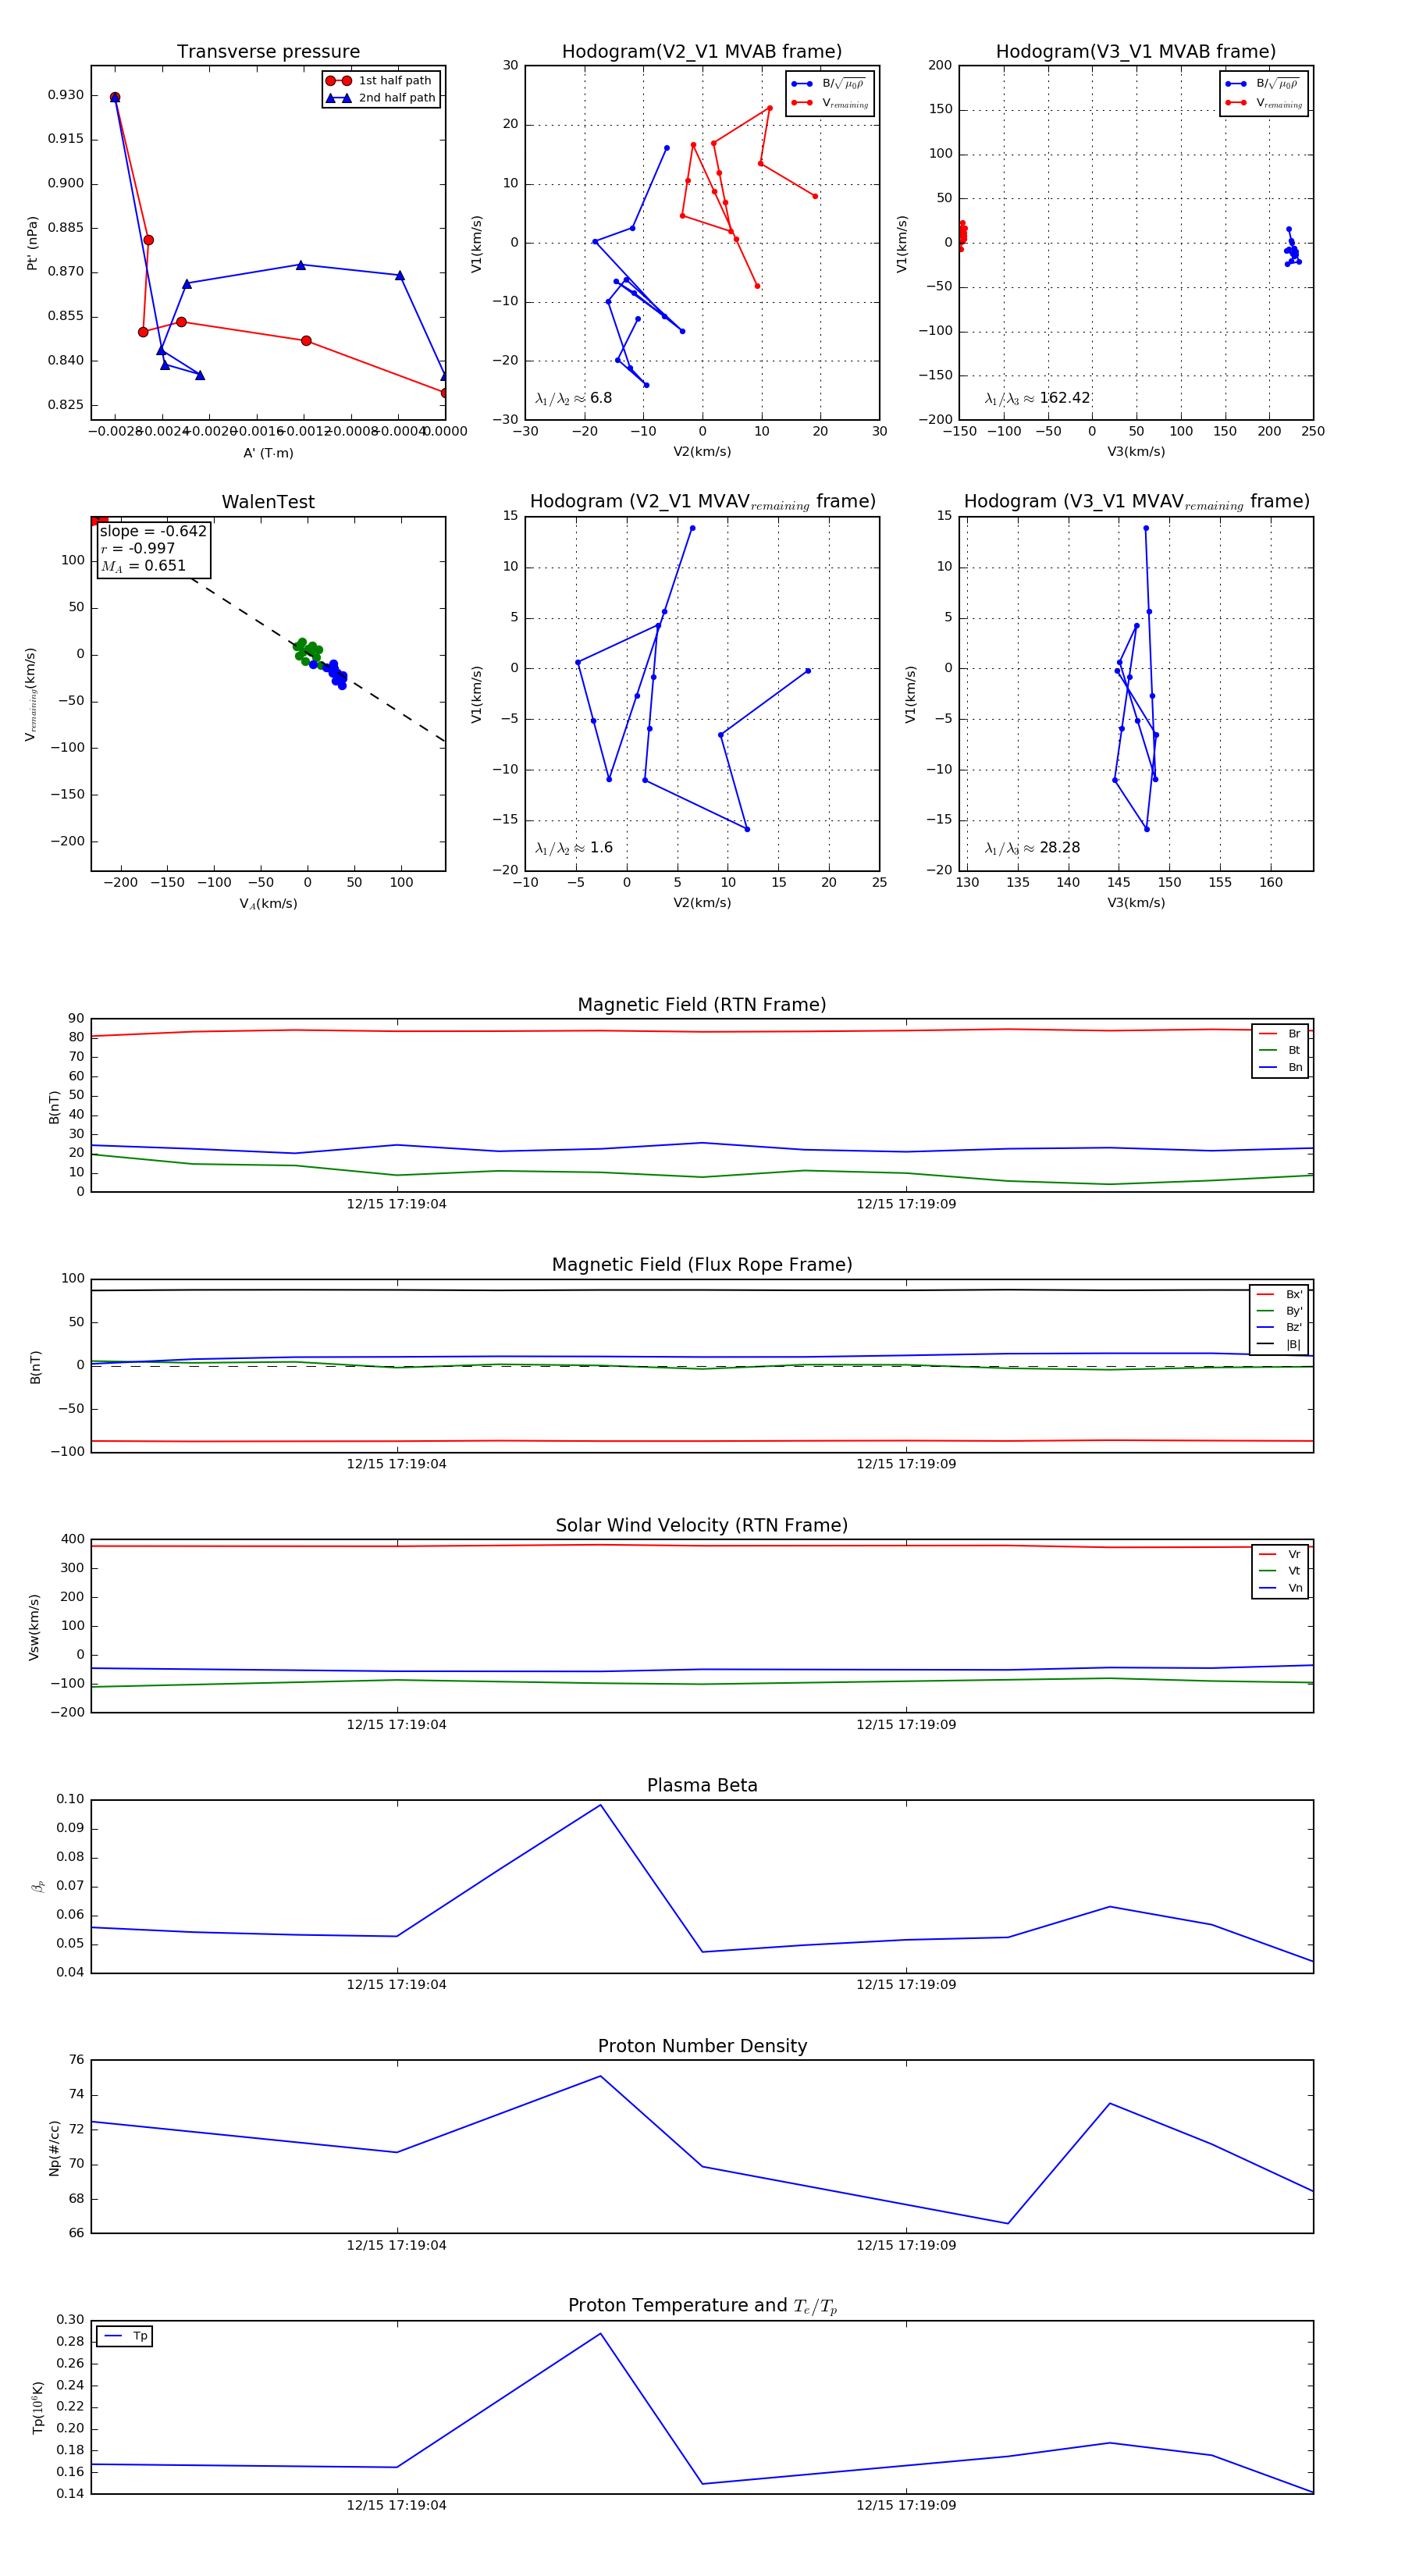Select the '1st half path' legend entry
The image size is (1405, 2576).
point(380,81)
